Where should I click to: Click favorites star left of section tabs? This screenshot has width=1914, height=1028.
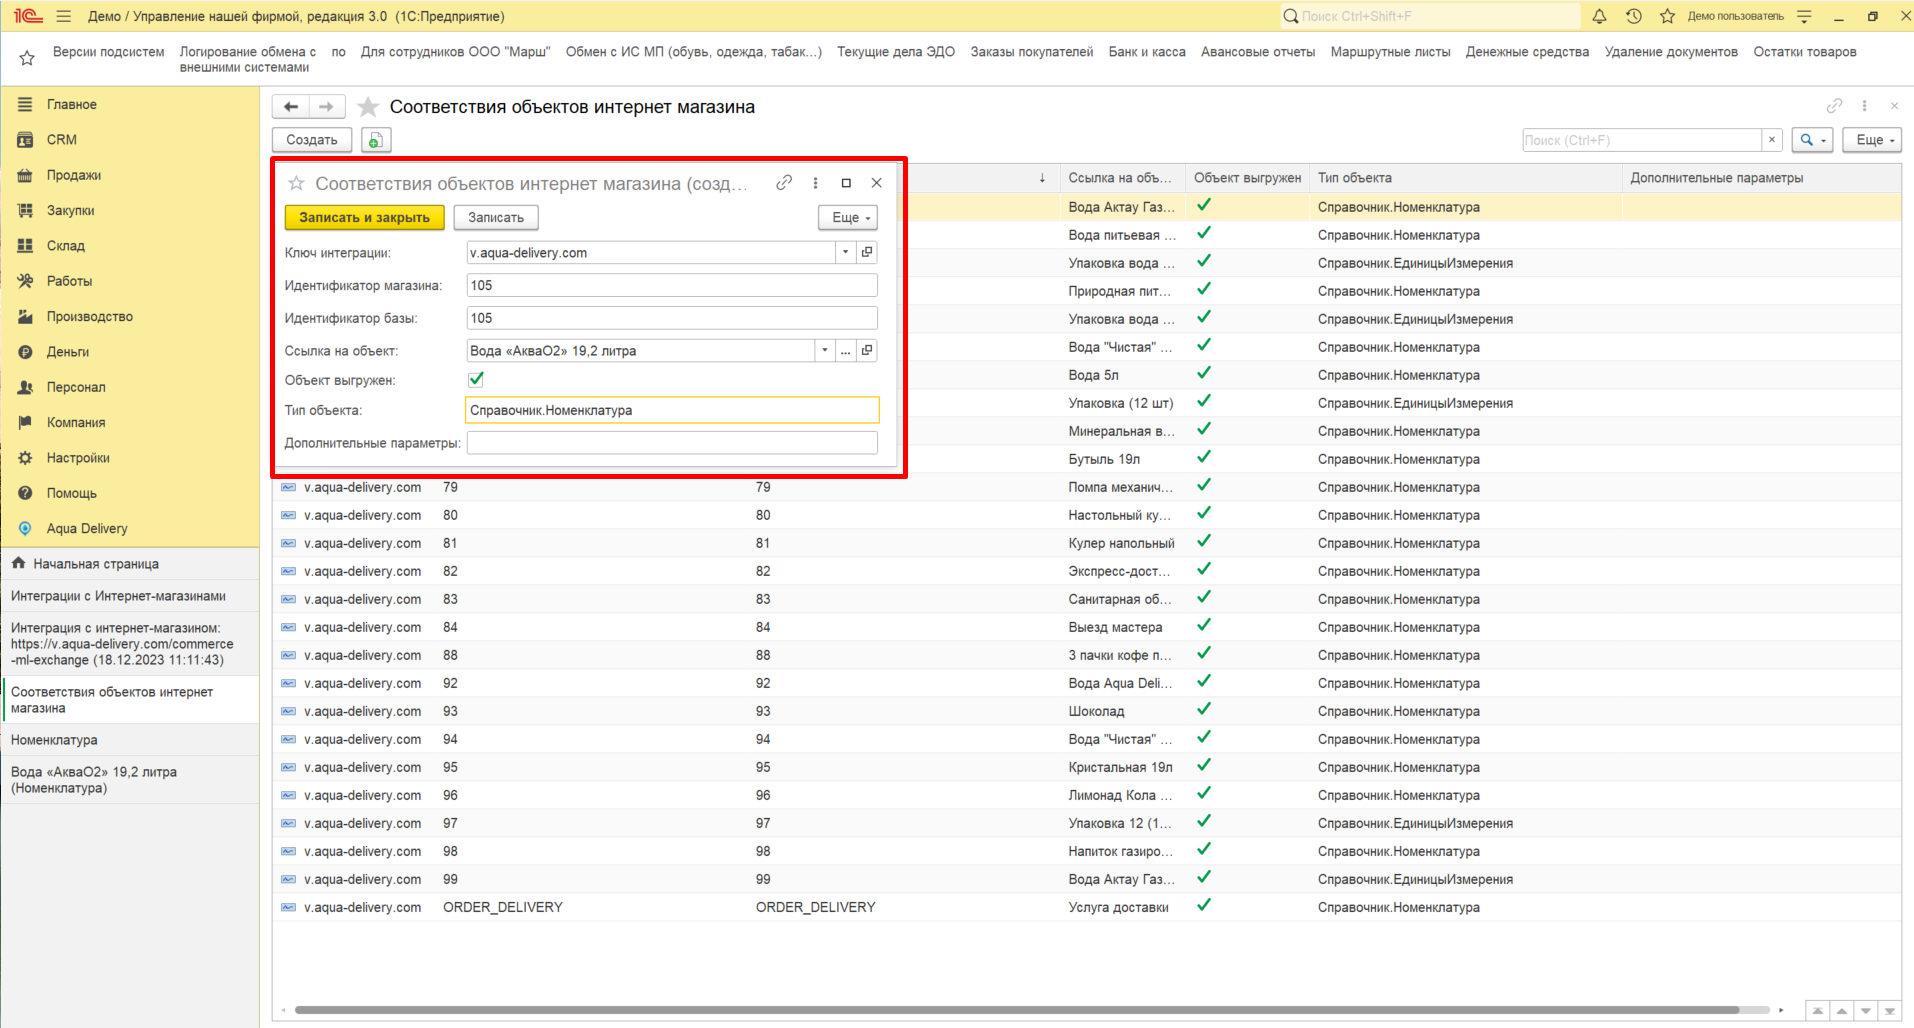pyautogui.click(x=27, y=58)
